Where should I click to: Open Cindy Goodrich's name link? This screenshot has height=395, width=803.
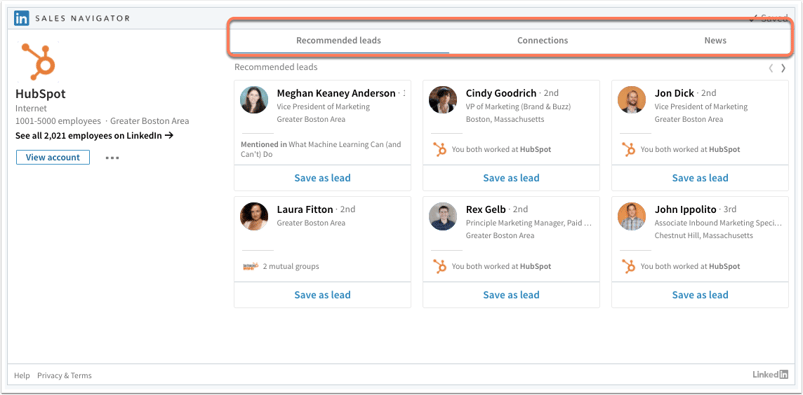point(501,93)
